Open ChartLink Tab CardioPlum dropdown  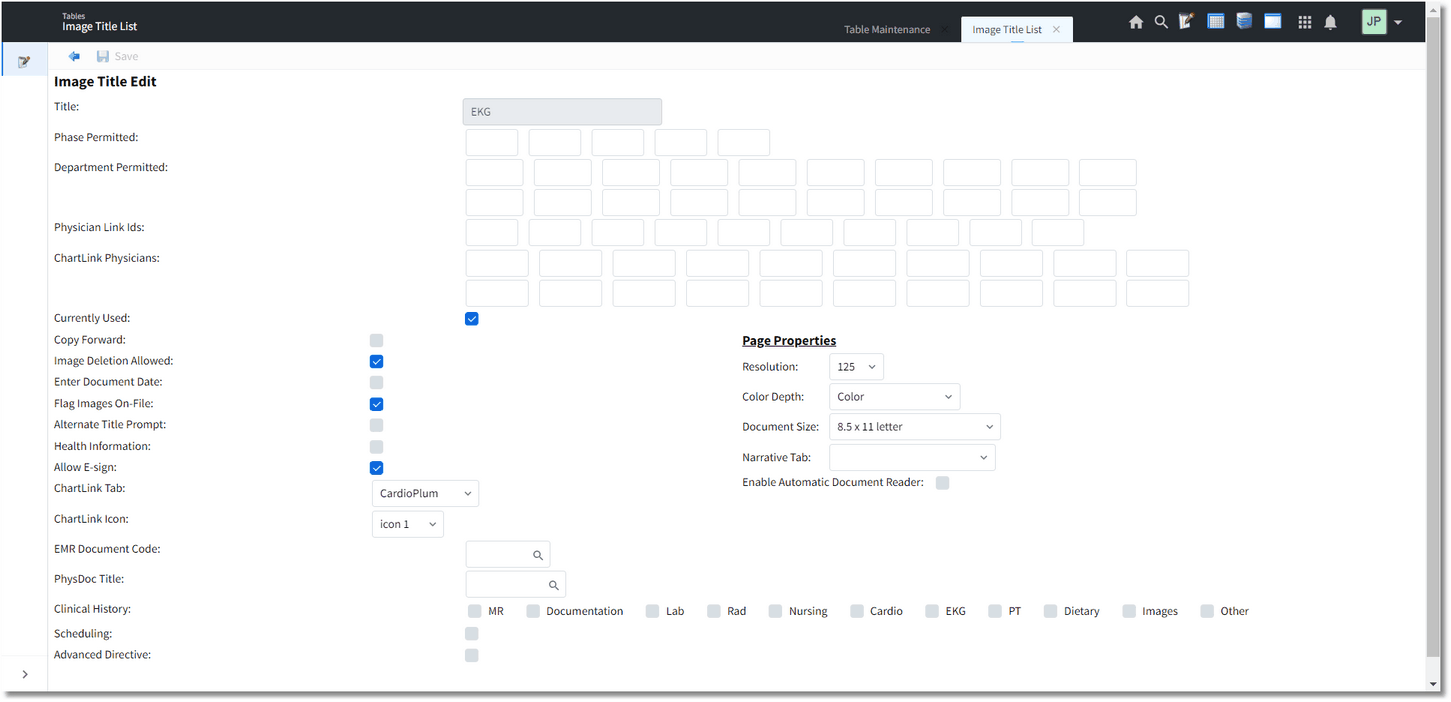coord(425,494)
